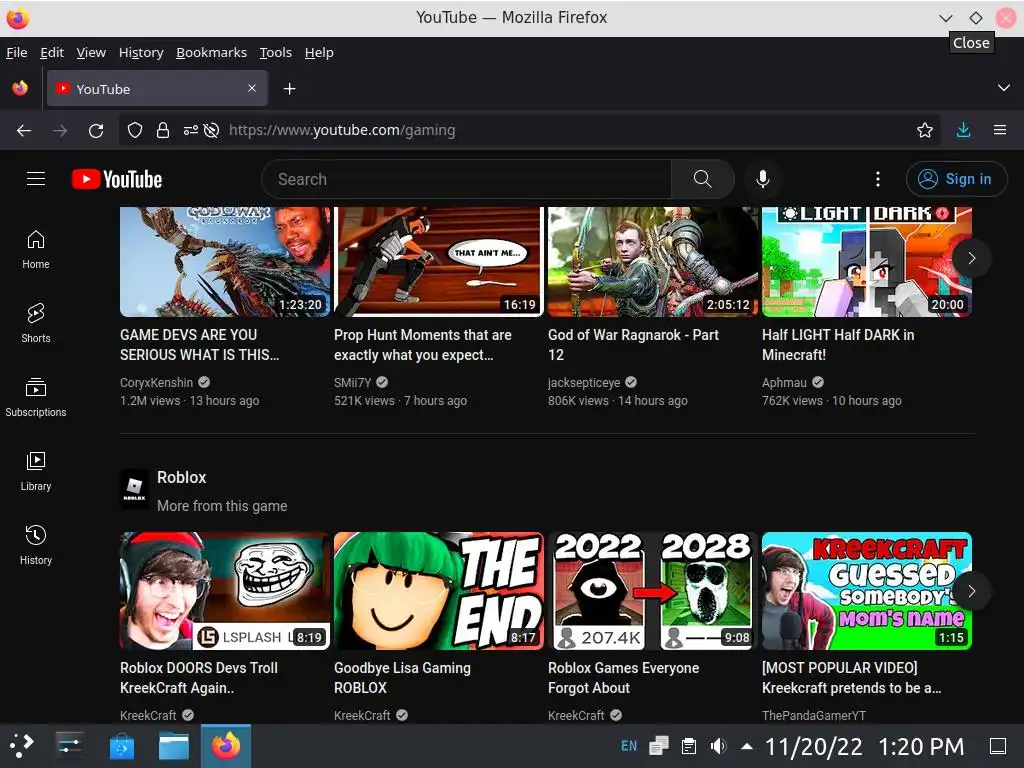Reload the page with refresh icon
Viewport: 1024px width, 768px height.
point(96,131)
